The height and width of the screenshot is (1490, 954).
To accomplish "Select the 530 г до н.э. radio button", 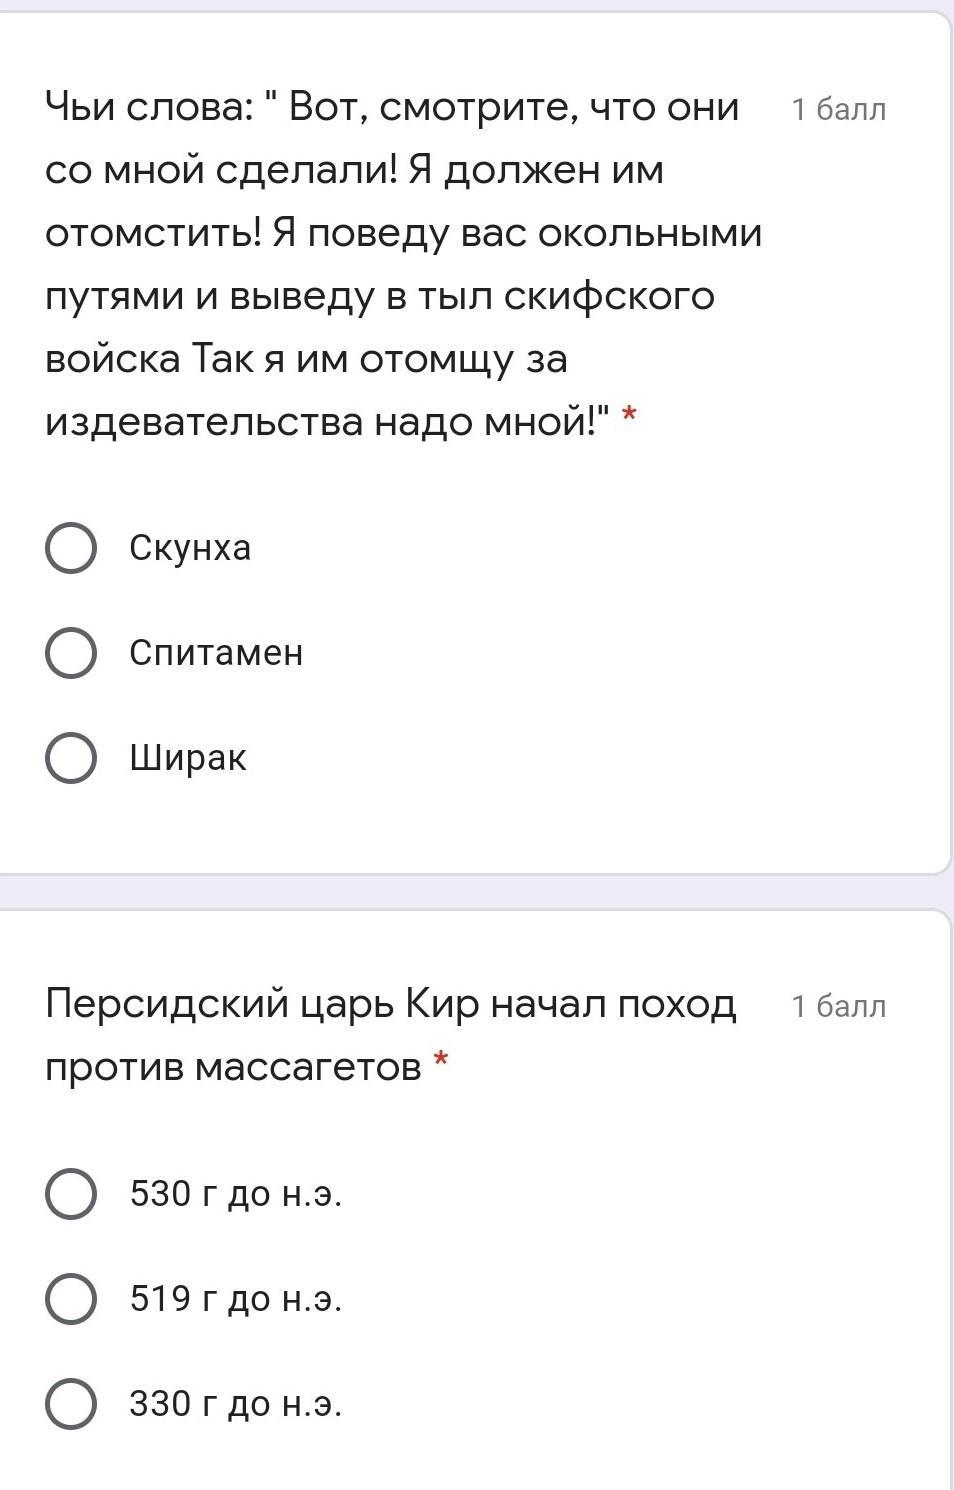I will pyautogui.click(x=71, y=1194).
